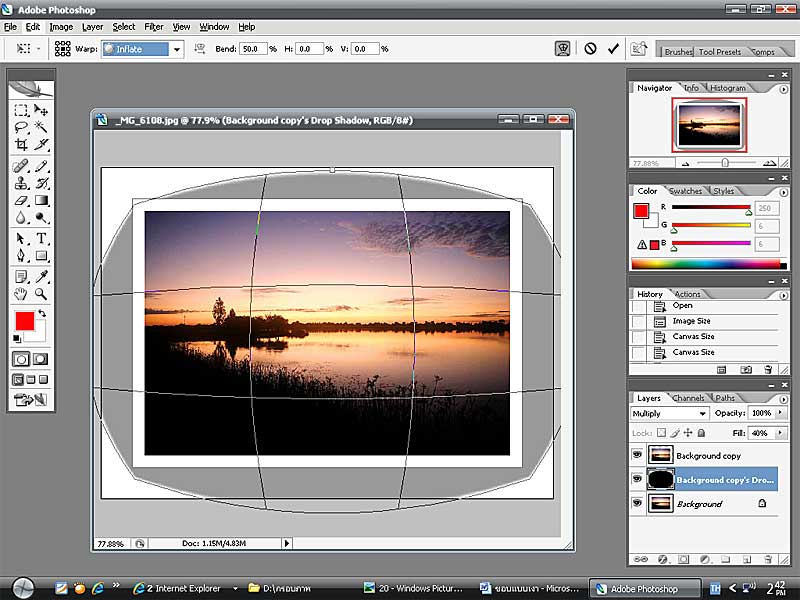Switch to Standard editing mode
The height and width of the screenshot is (600, 800).
pyautogui.click(x=21, y=359)
